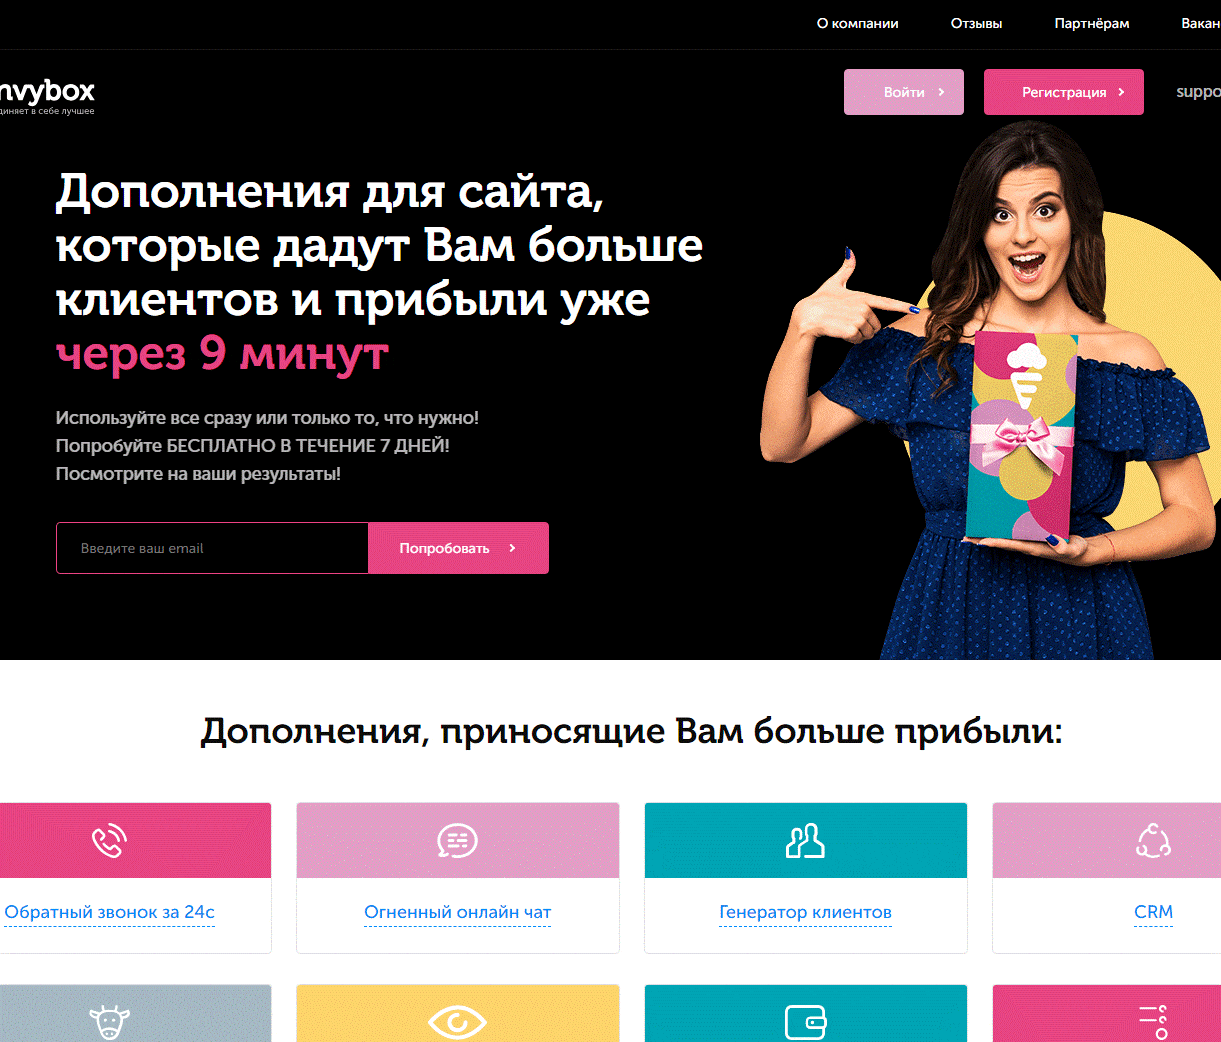The width and height of the screenshot is (1221, 1042).
Task: Click the client generator people icon
Action: [x=805, y=841]
